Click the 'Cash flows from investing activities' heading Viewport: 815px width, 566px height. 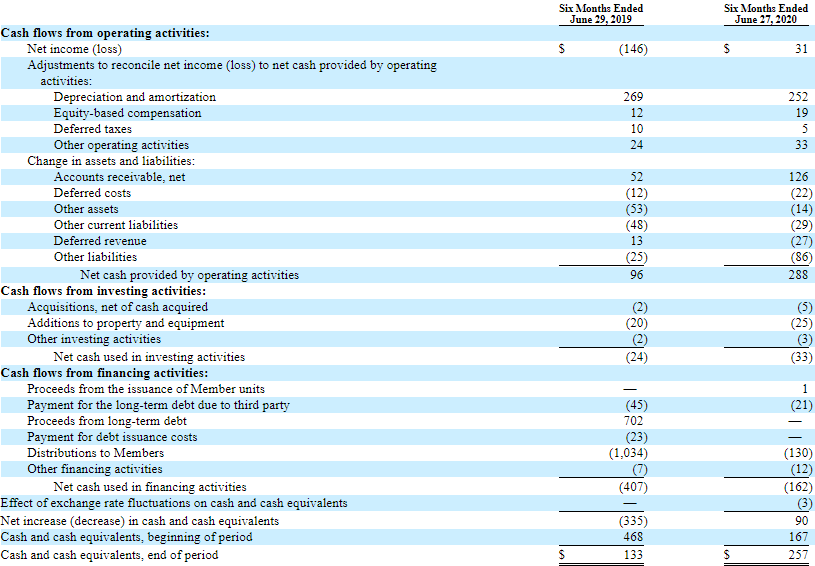pyautogui.click(x=103, y=291)
